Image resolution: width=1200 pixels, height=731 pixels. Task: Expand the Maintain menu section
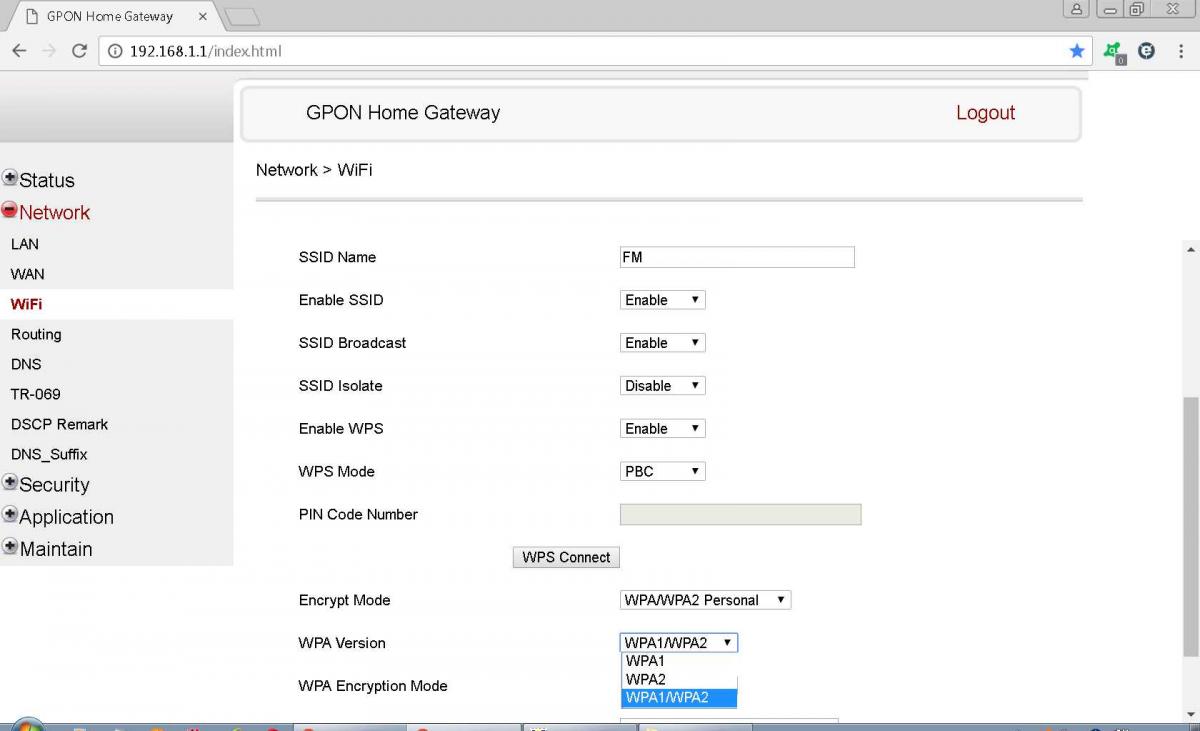click(10, 547)
